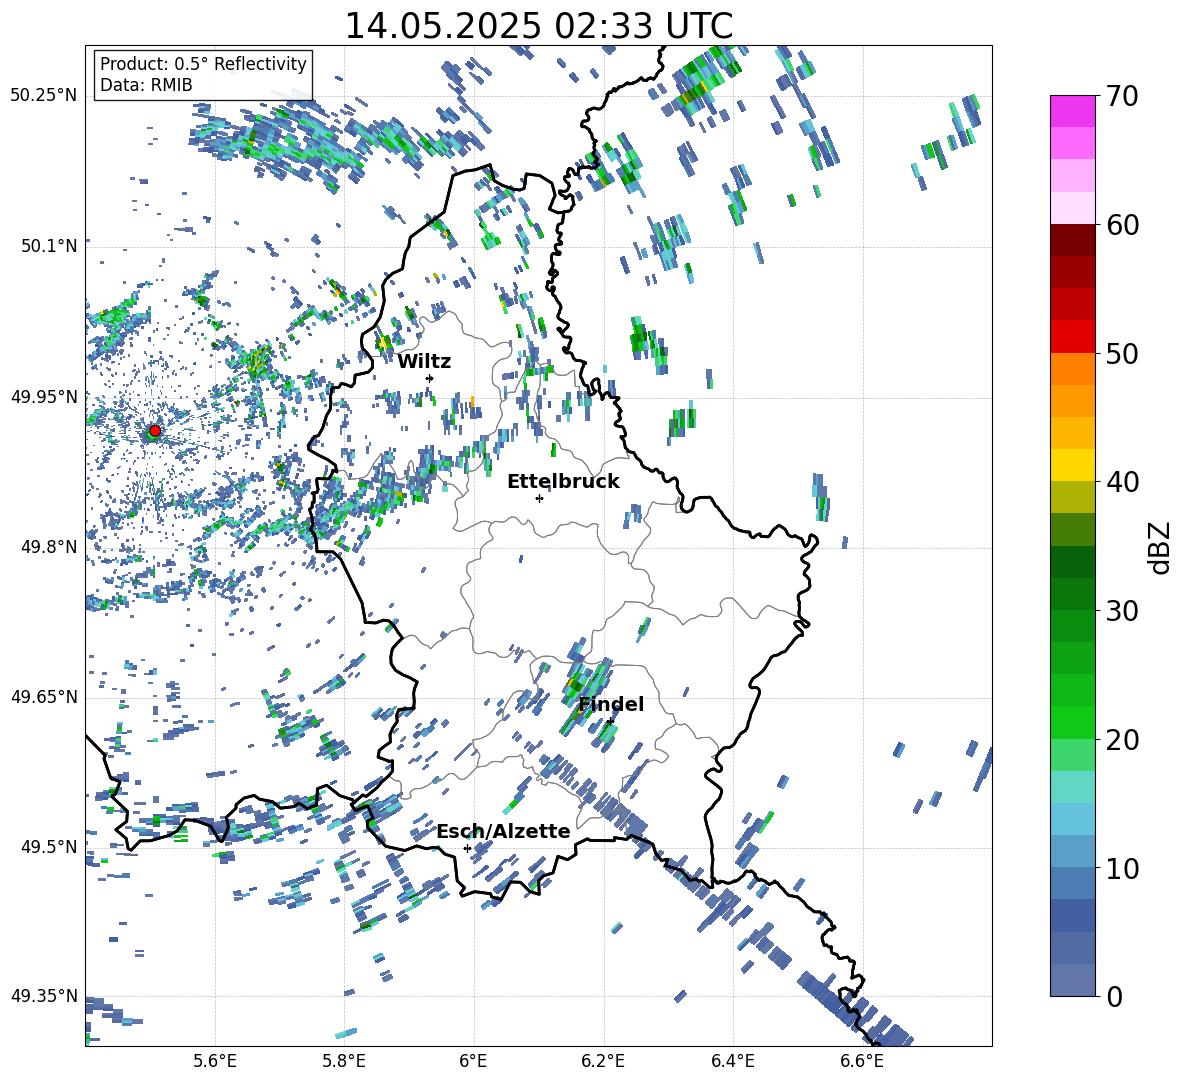Click the 5.8°E longitude label
1184x1081 pixels.
pyautogui.click(x=344, y=1061)
